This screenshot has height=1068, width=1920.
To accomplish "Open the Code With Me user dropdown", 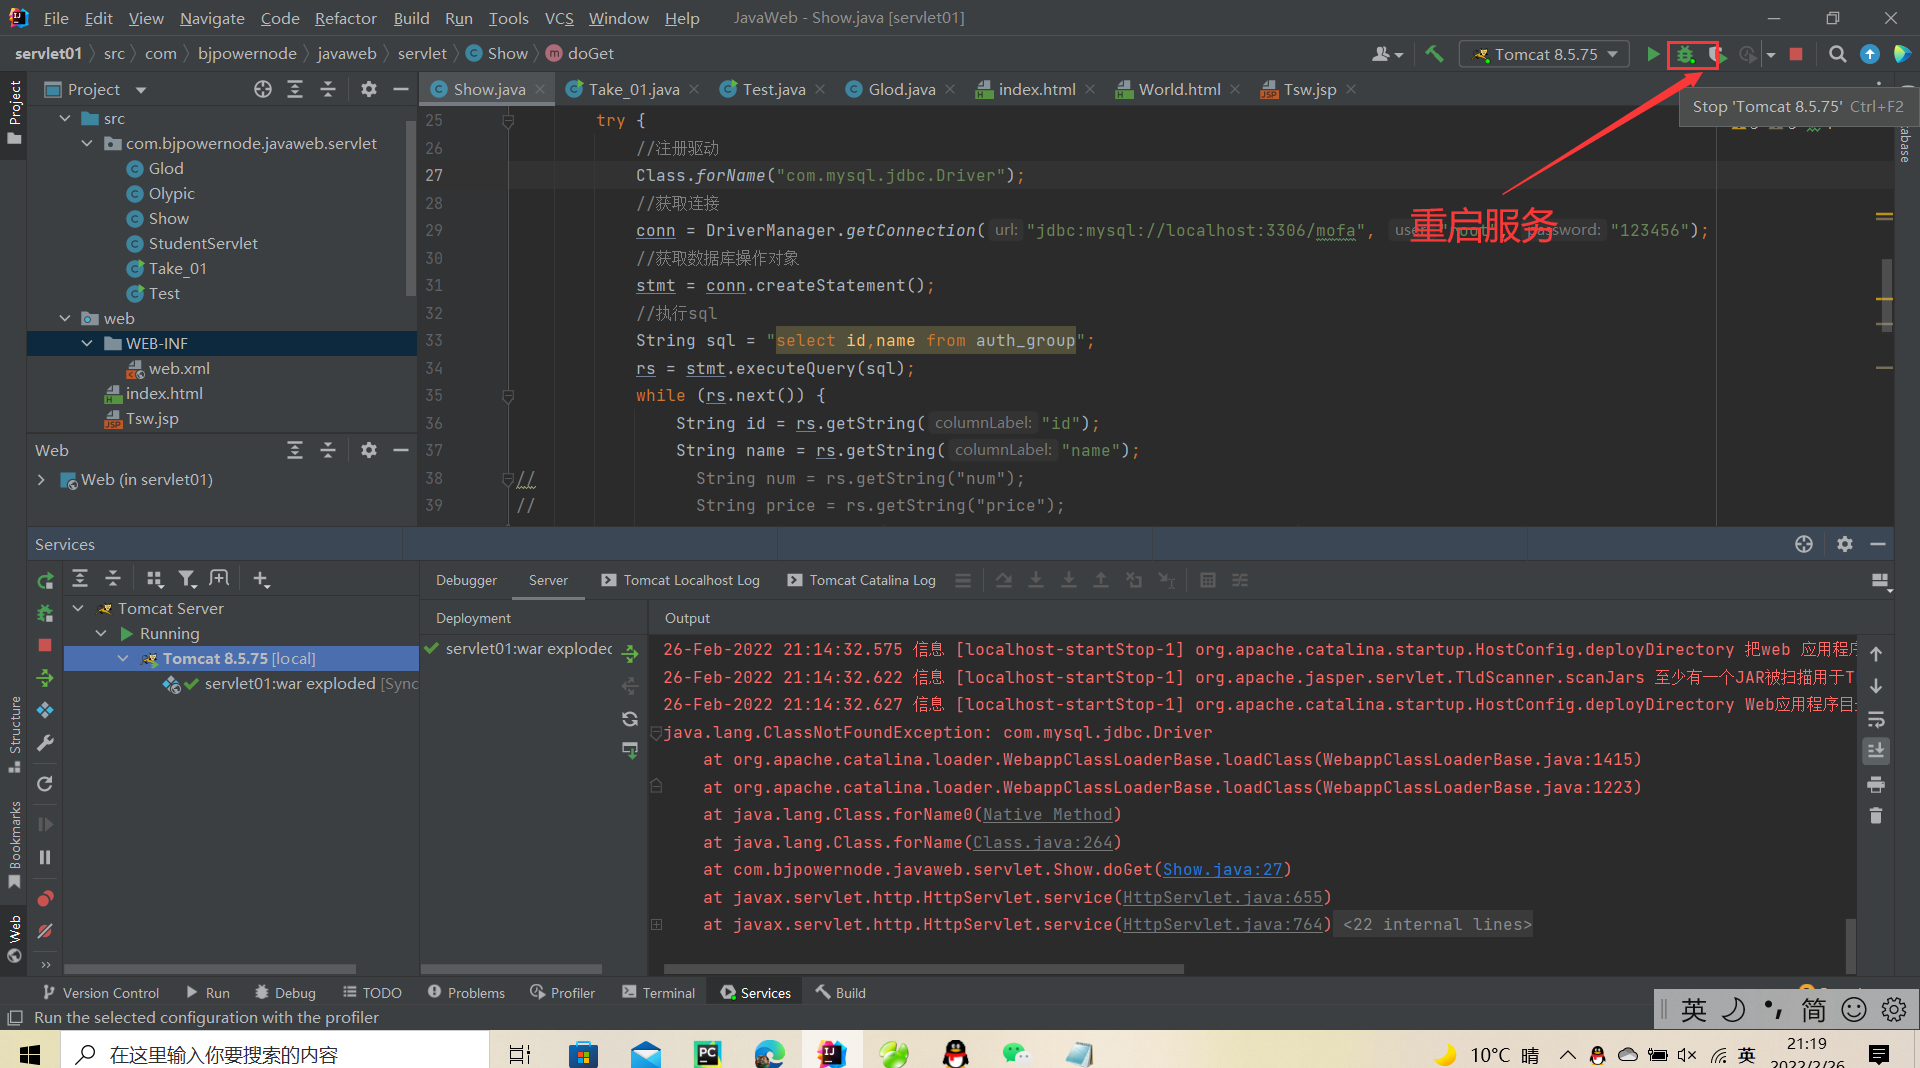I will pyautogui.click(x=1388, y=54).
